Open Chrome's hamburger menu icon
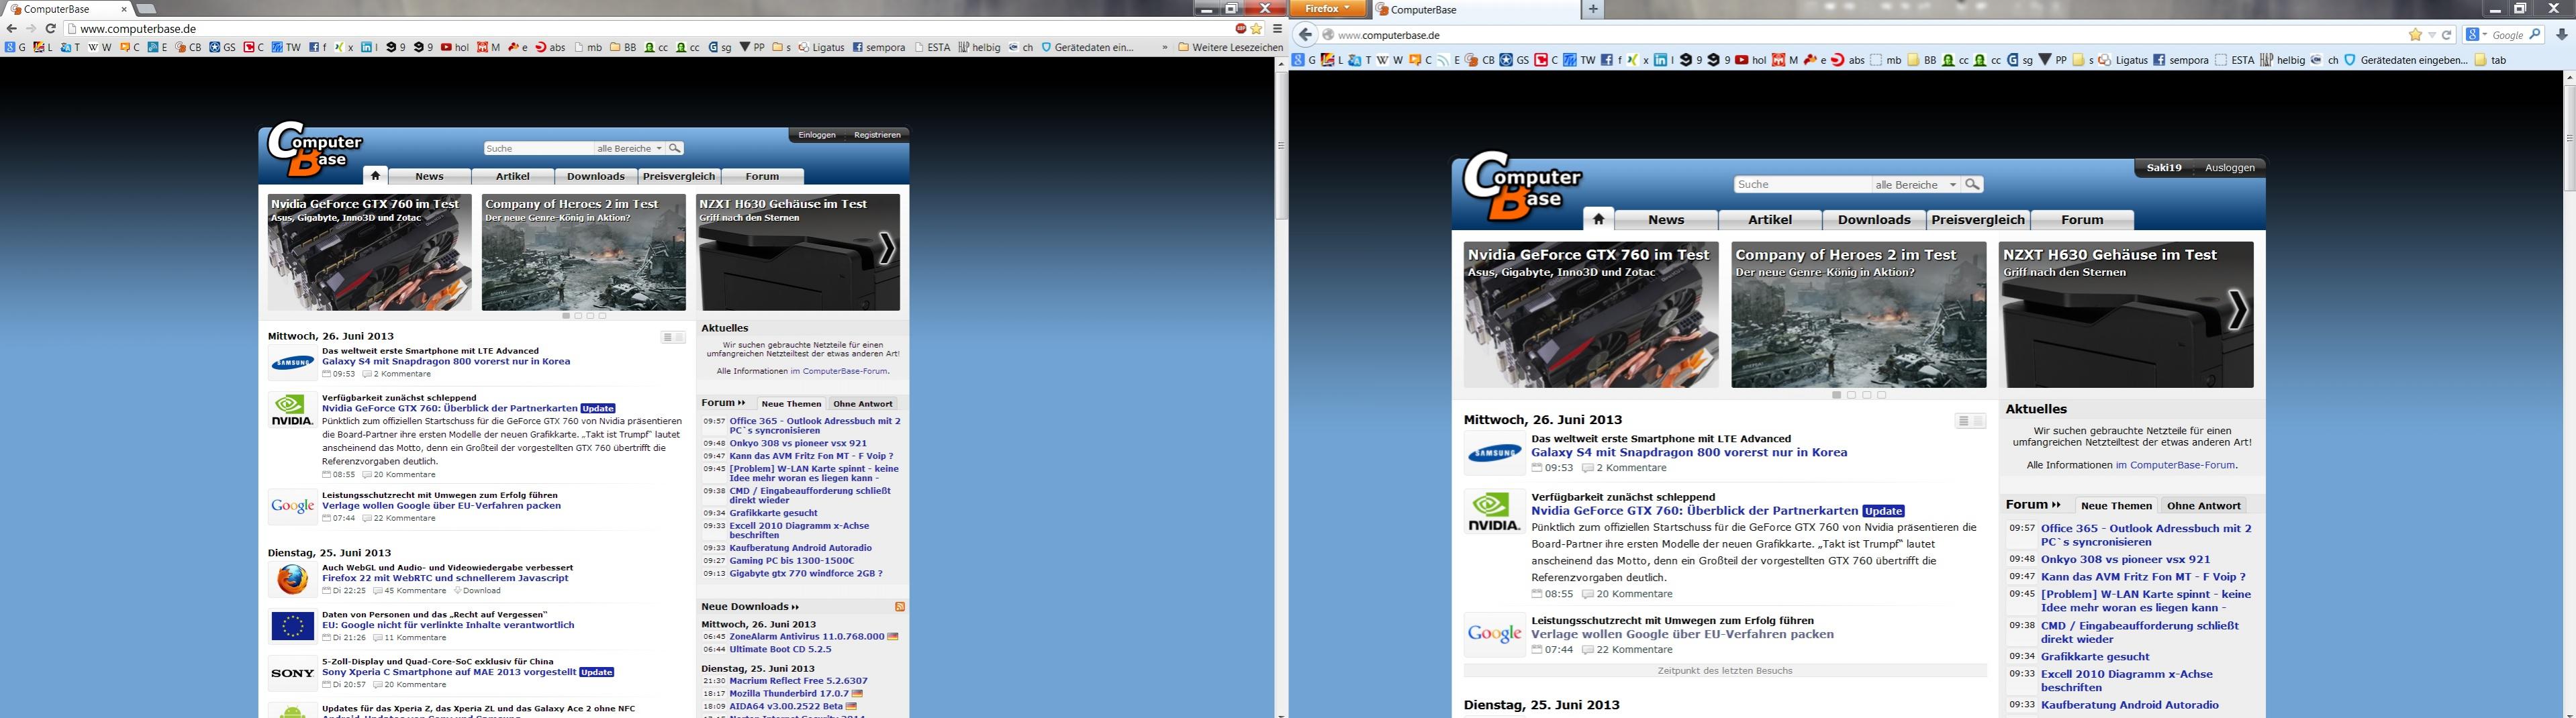 click(1277, 29)
